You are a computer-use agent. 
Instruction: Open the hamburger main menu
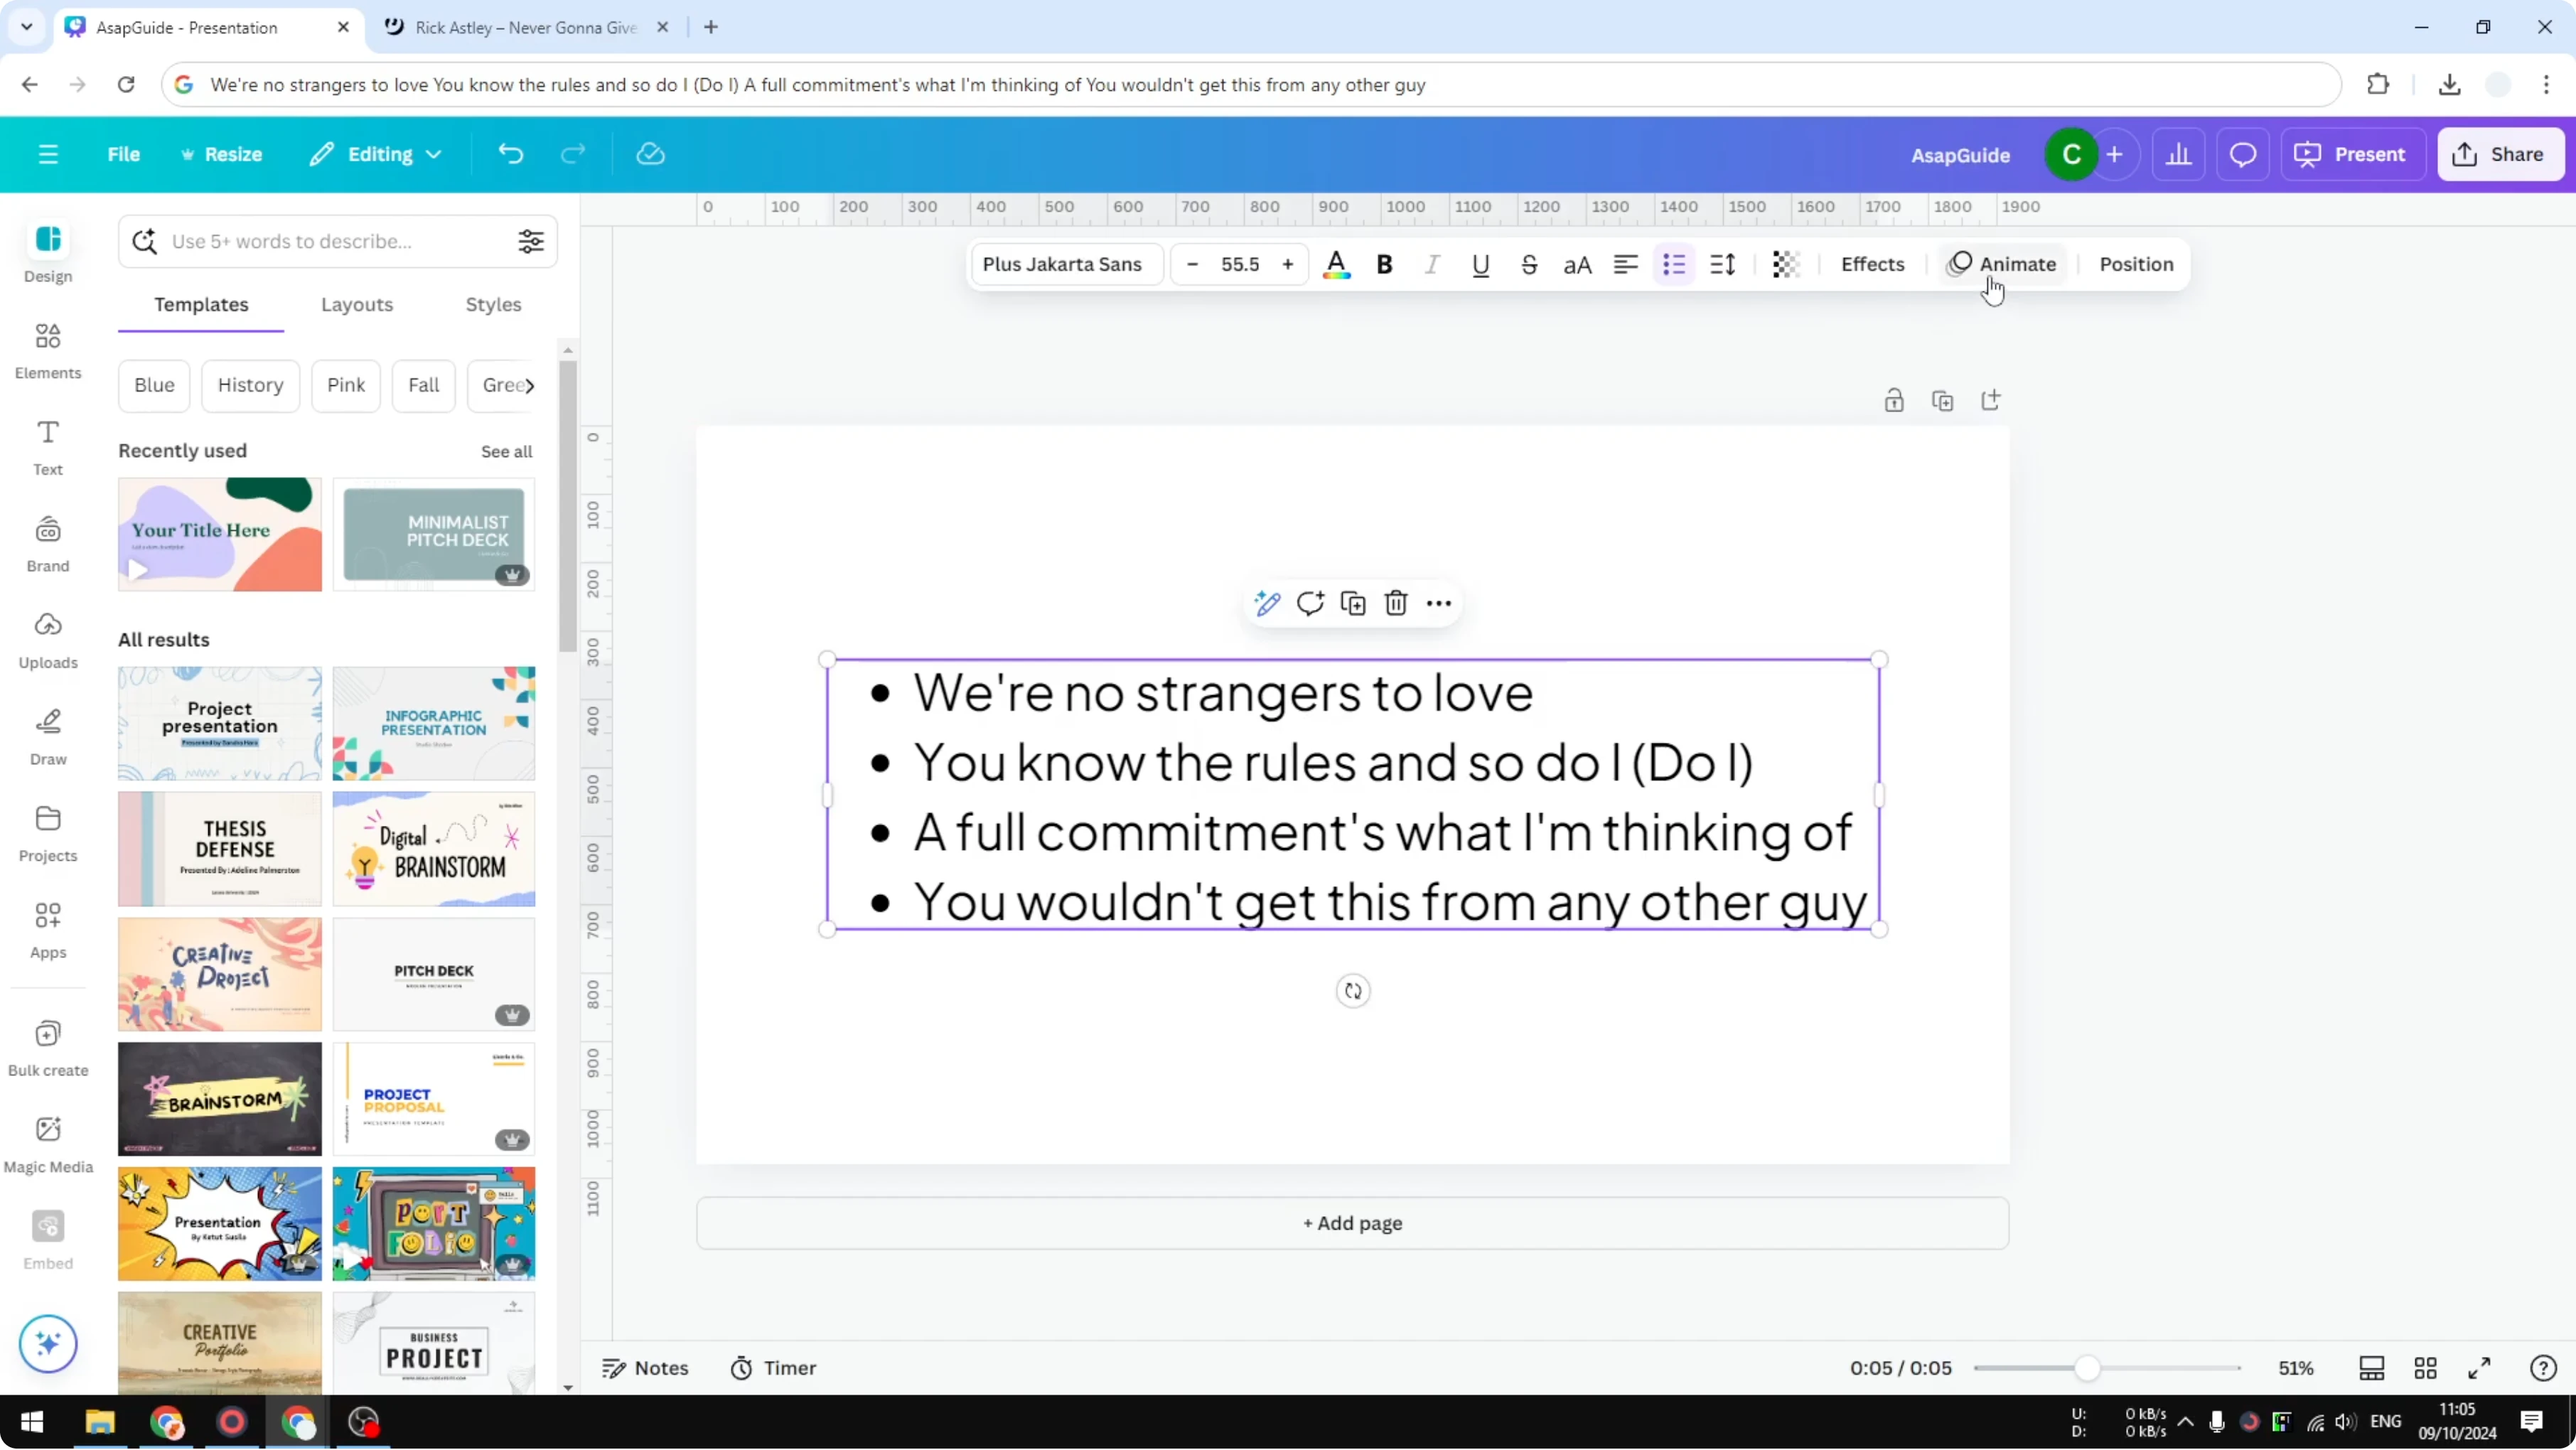[x=48, y=154]
